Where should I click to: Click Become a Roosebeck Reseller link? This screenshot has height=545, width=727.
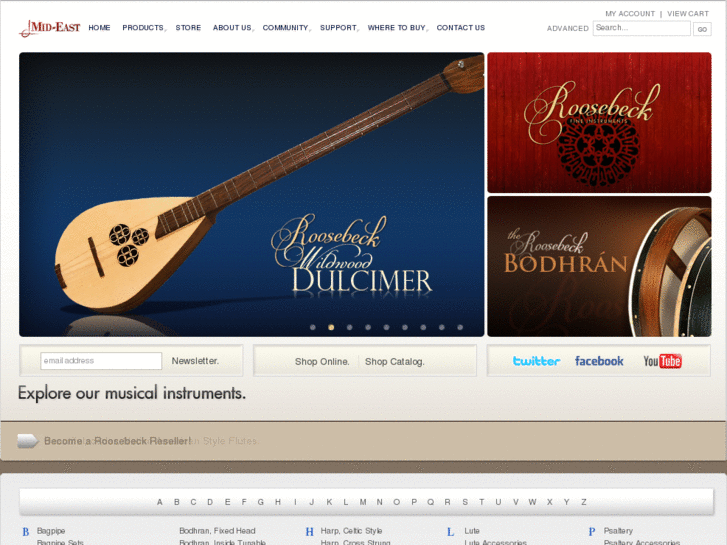(117, 441)
